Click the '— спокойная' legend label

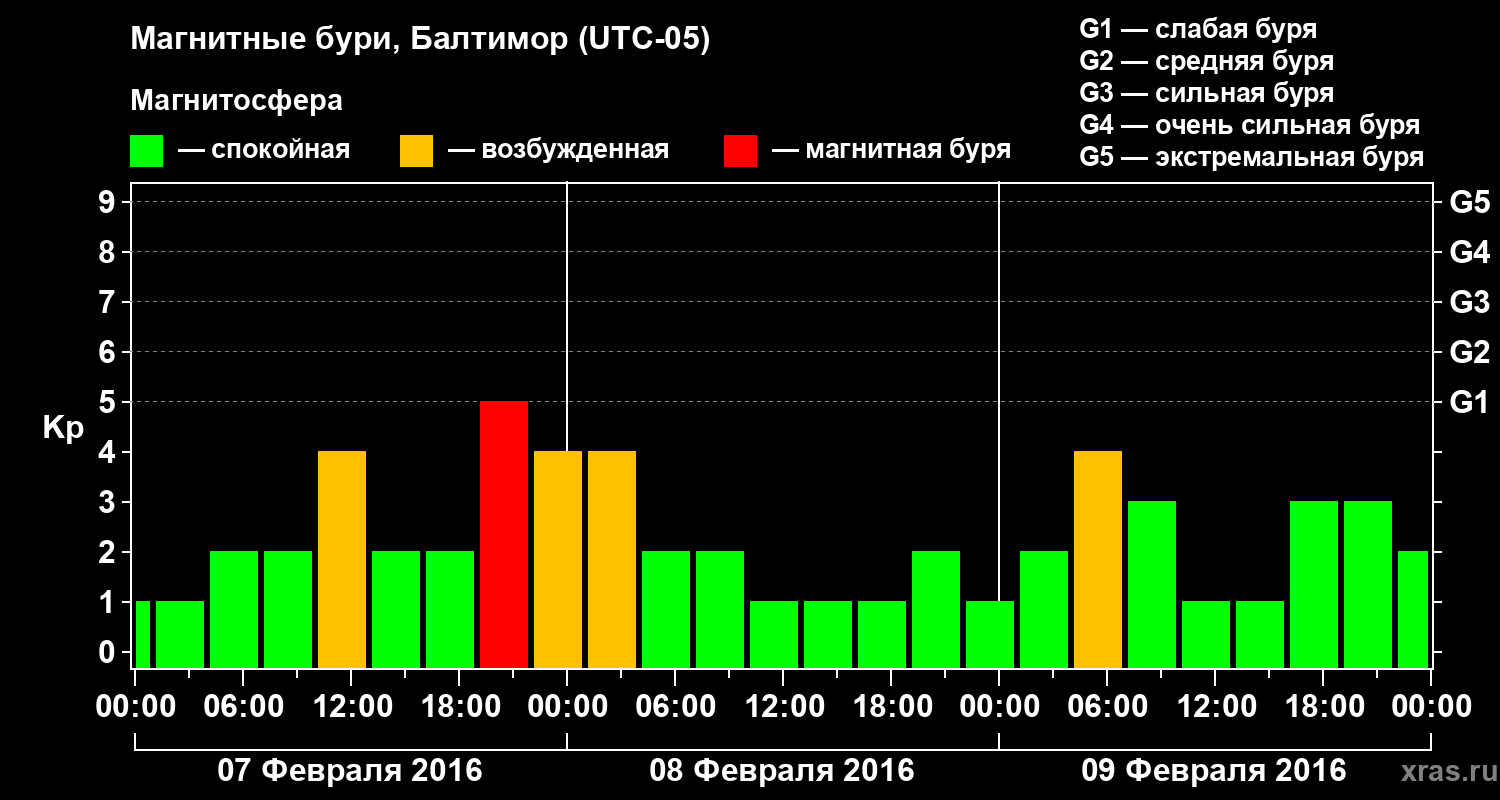(x=264, y=150)
